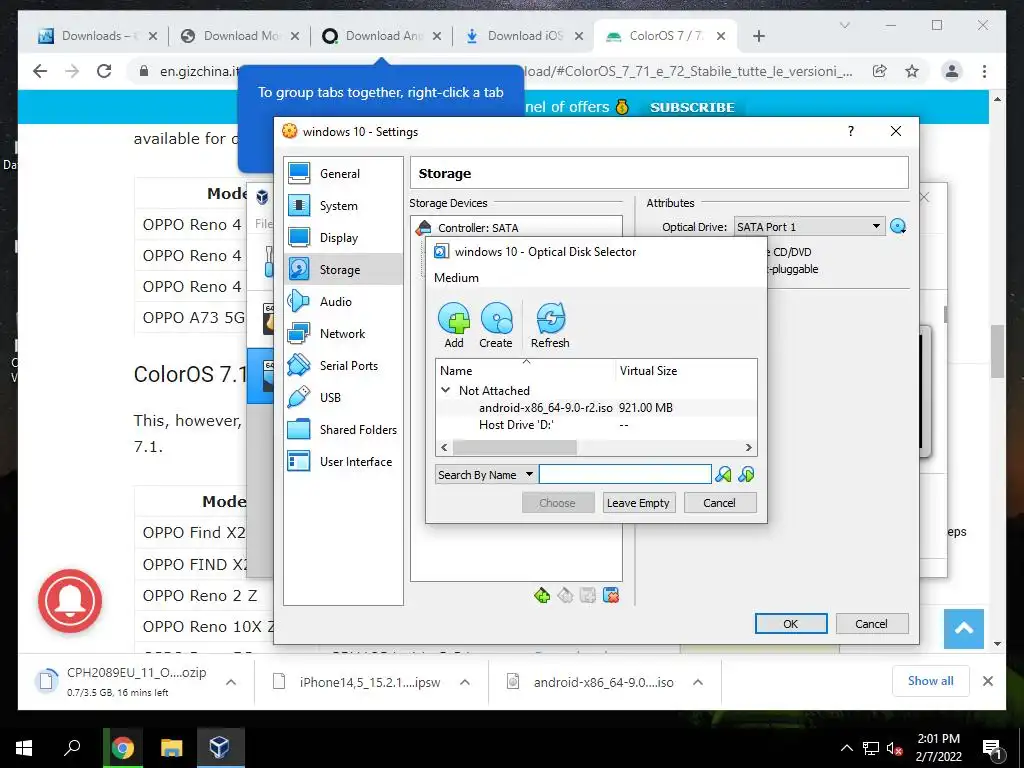This screenshot has width=1024, height=768.
Task: Click Show all downloads
Action: pos(930,681)
